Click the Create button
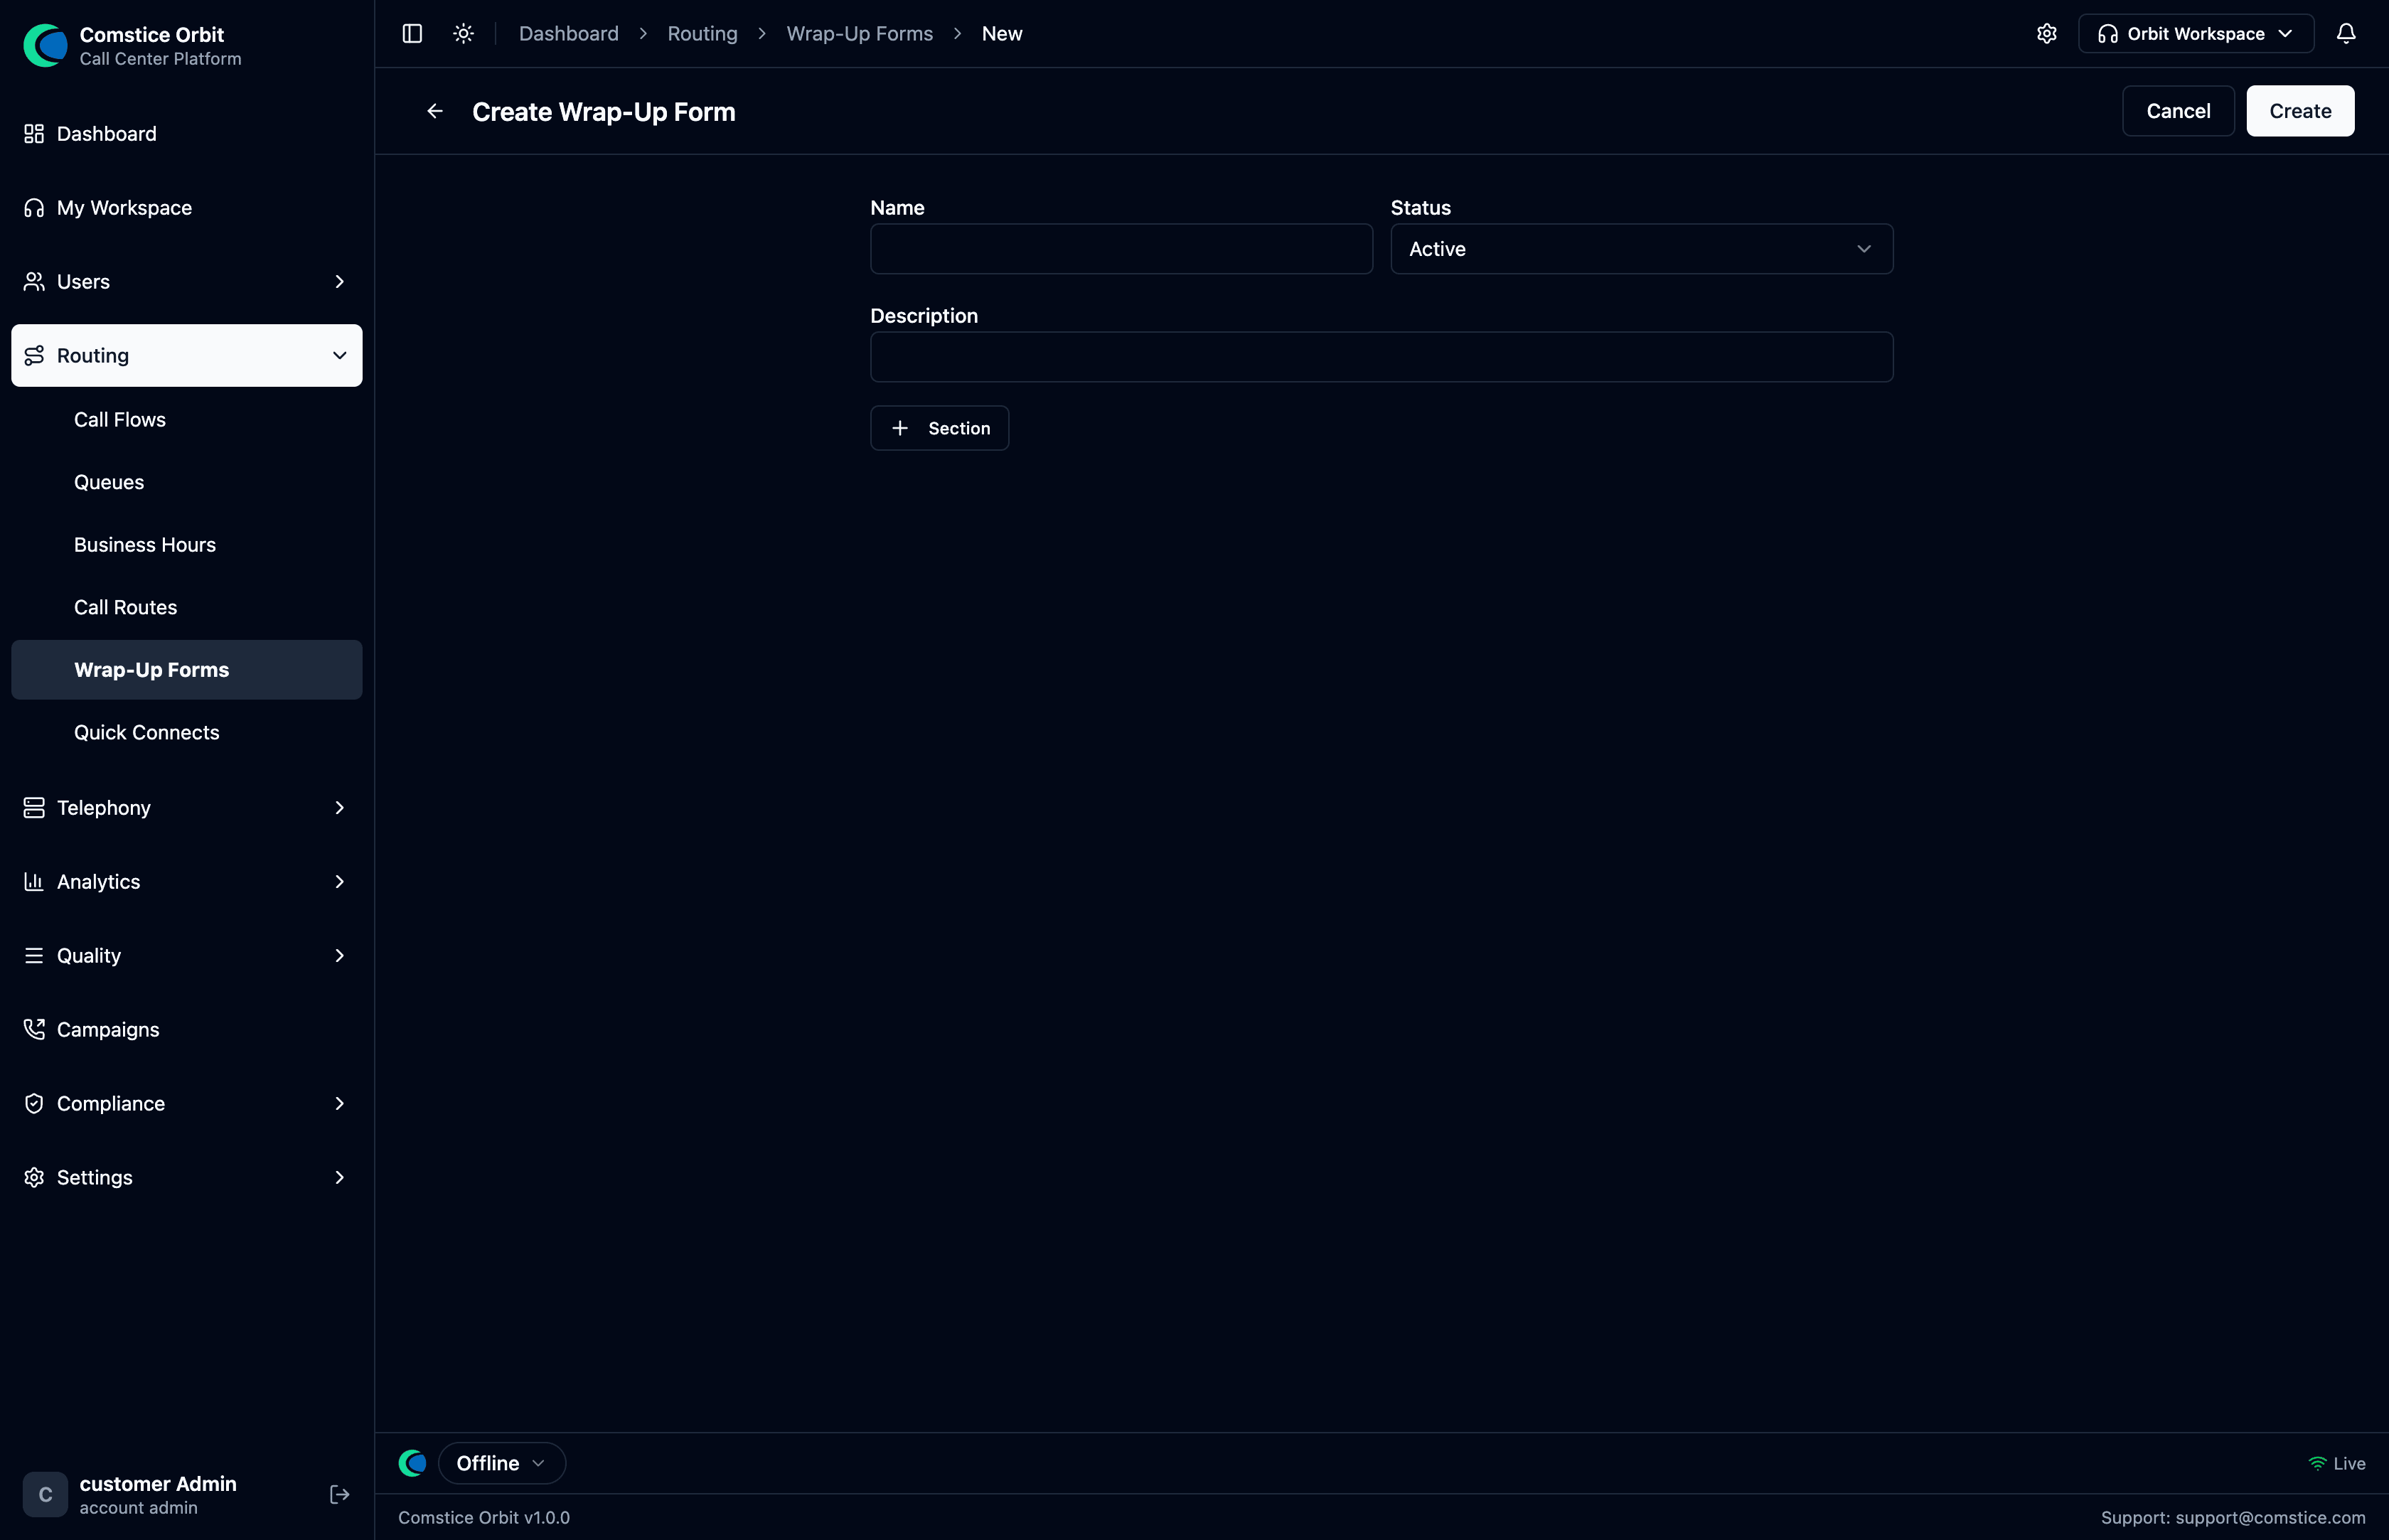This screenshot has width=2389, height=1540. [2300, 111]
